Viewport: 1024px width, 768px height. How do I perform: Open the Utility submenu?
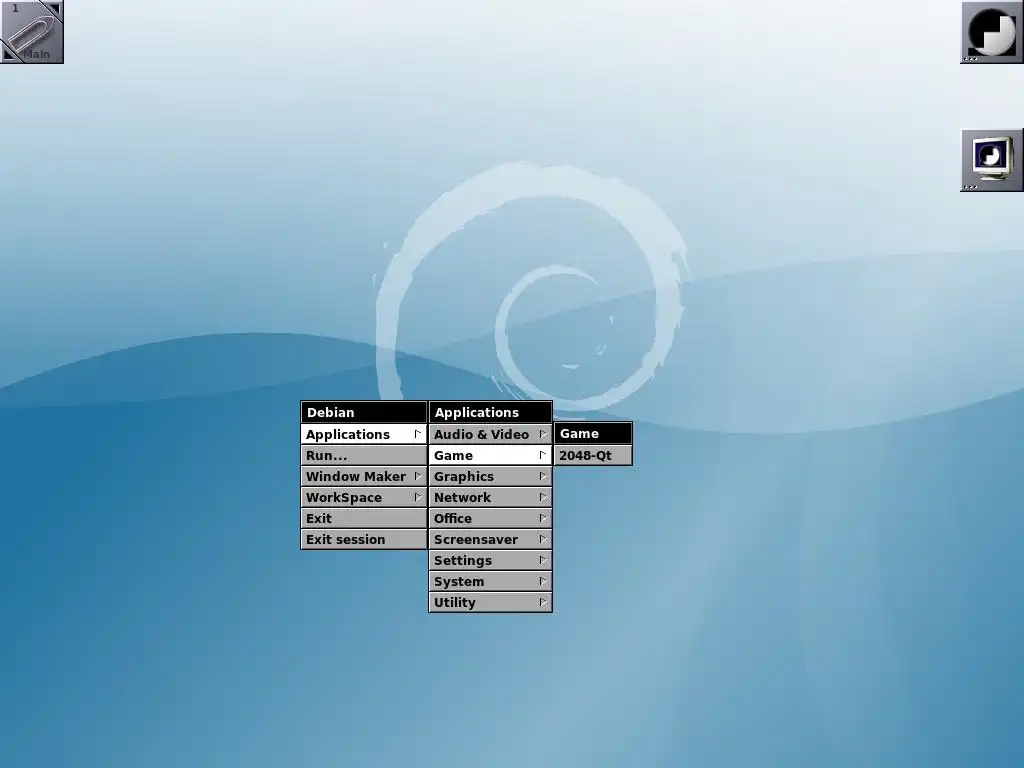pyautogui.click(x=490, y=601)
